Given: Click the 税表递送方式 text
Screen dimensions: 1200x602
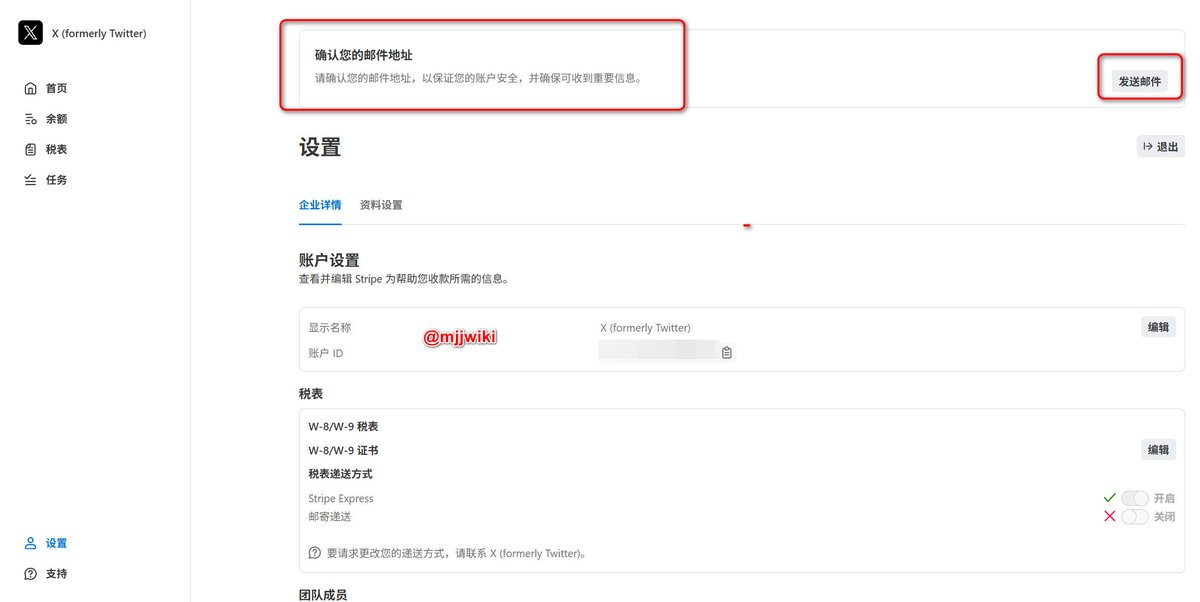Looking at the screenshot, I should [x=340, y=474].
